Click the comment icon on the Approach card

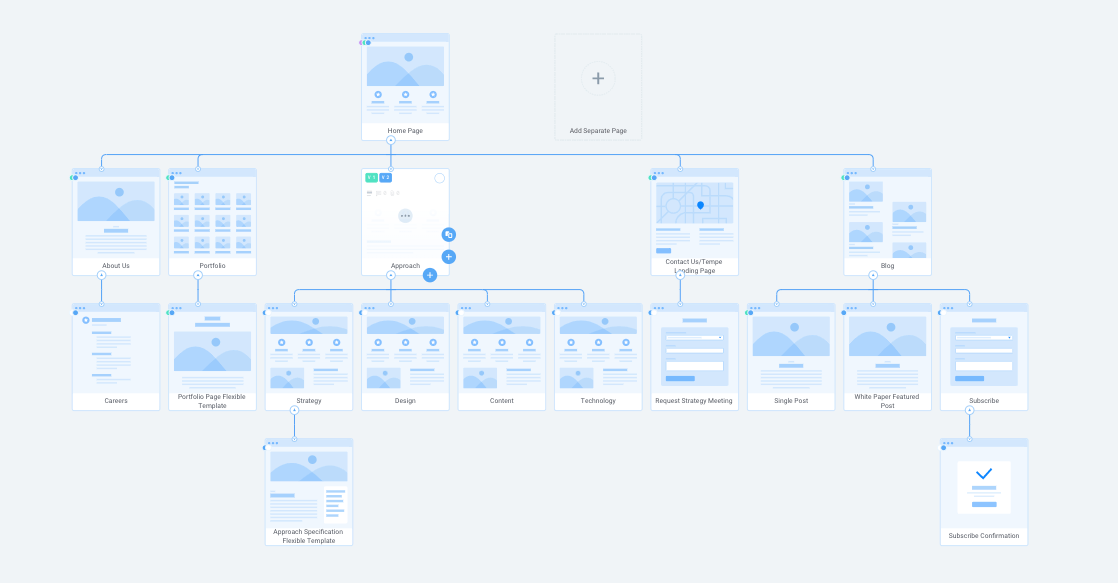click(x=378, y=193)
